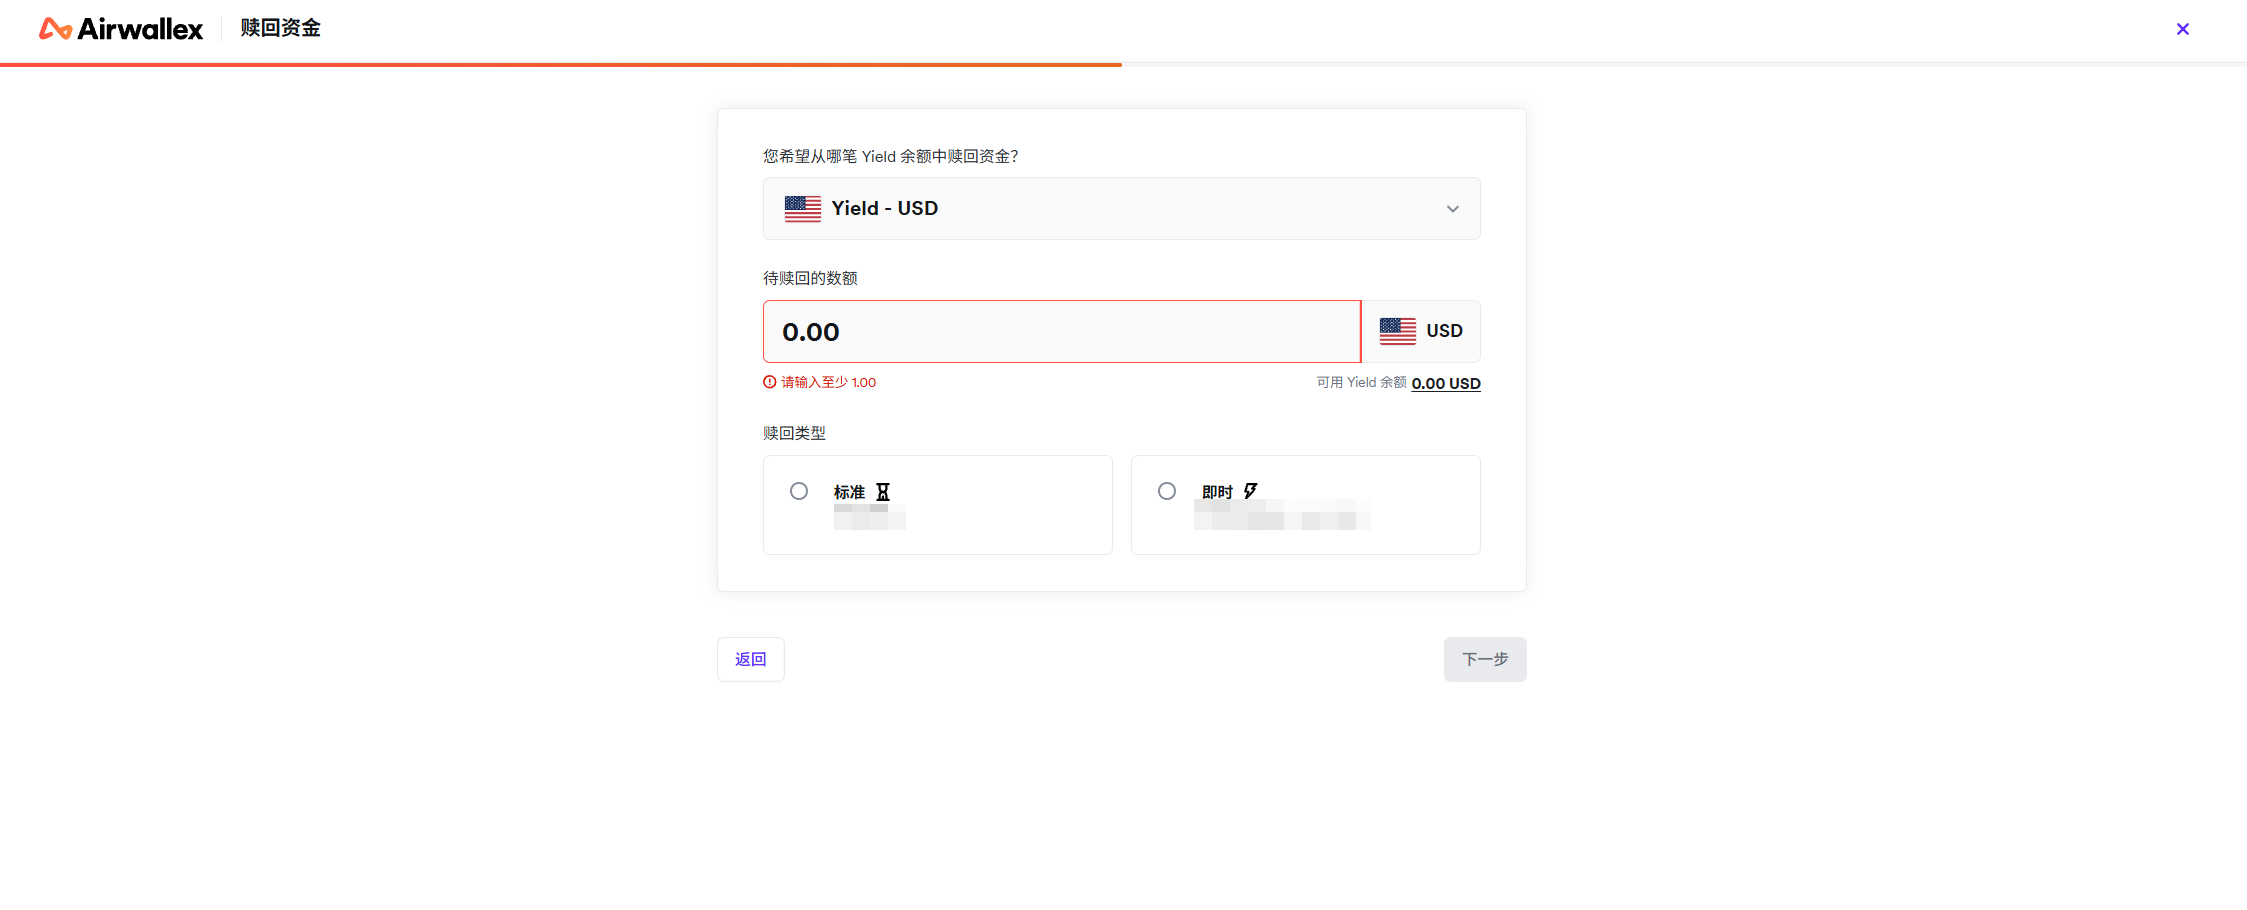Select the 即时 radio button
The width and height of the screenshot is (2247, 910).
tap(1167, 491)
